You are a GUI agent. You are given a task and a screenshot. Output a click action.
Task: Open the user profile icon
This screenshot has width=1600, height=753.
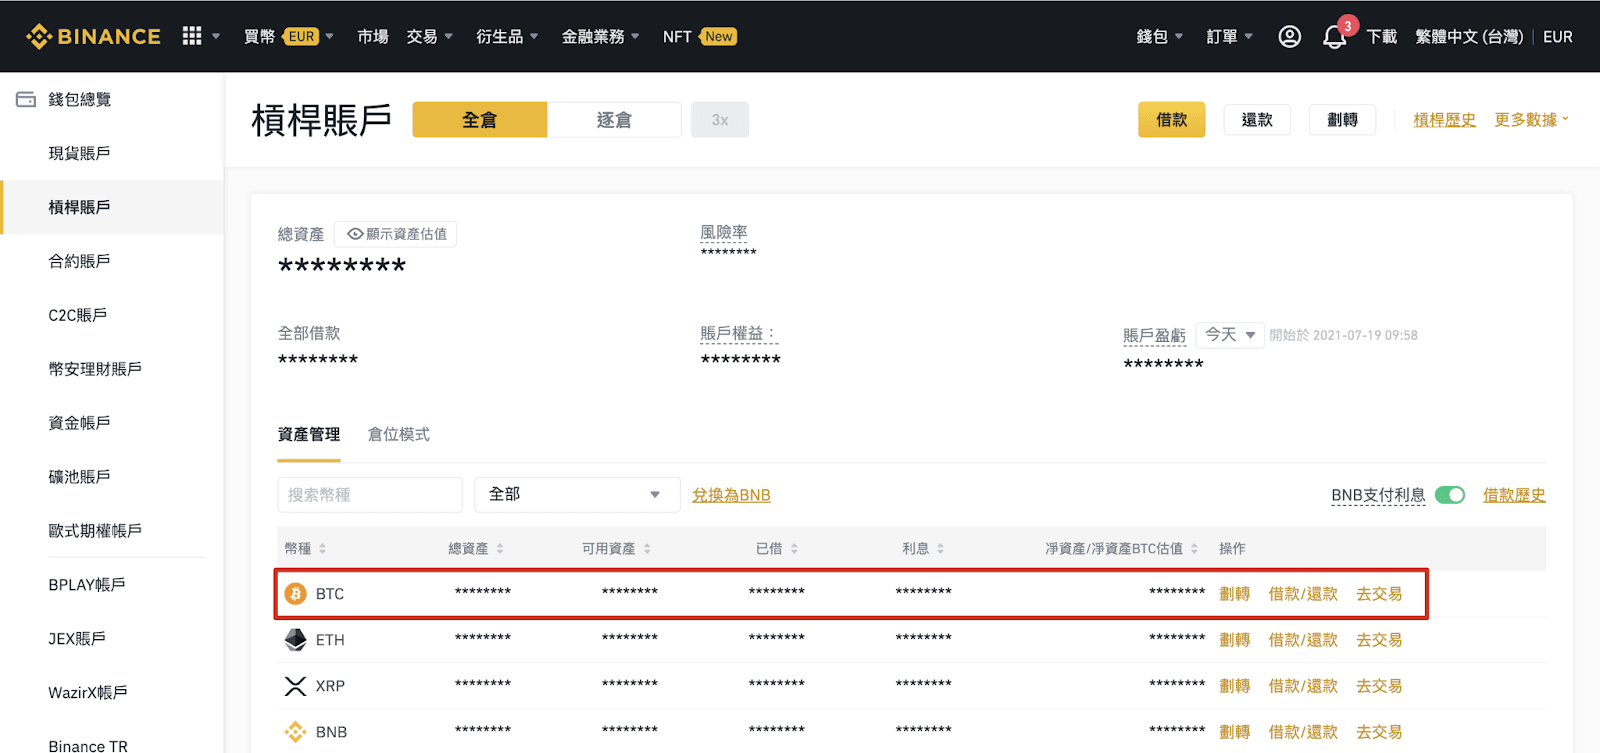click(x=1290, y=37)
